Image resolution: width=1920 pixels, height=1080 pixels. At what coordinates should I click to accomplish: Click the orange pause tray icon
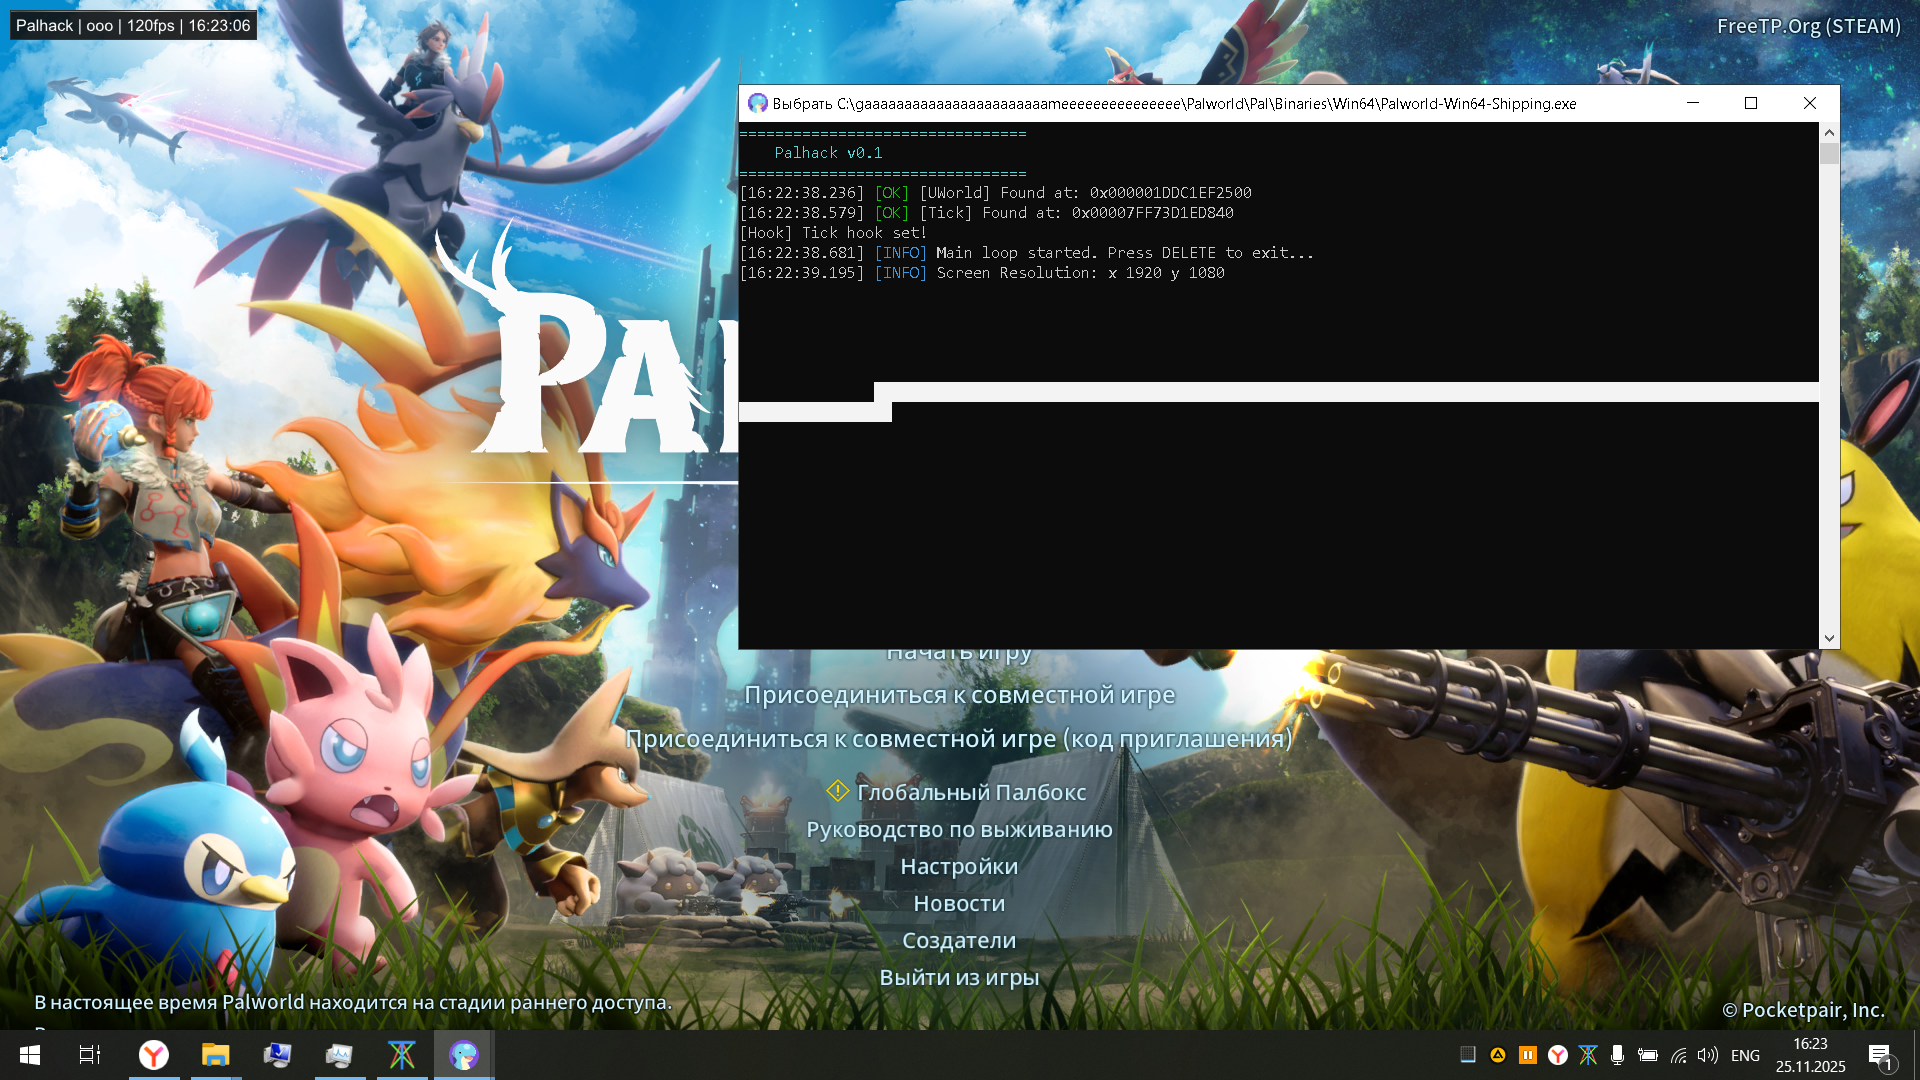[x=1527, y=1055]
